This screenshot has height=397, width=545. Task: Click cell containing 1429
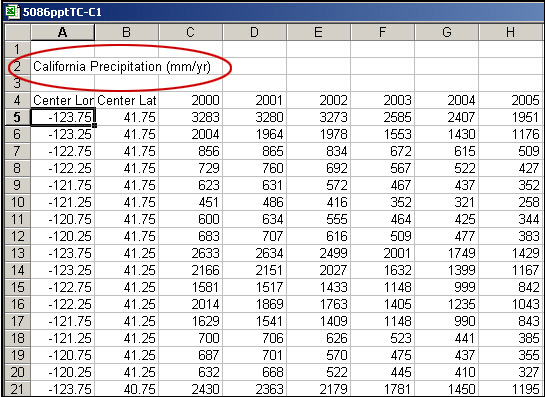coord(511,253)
